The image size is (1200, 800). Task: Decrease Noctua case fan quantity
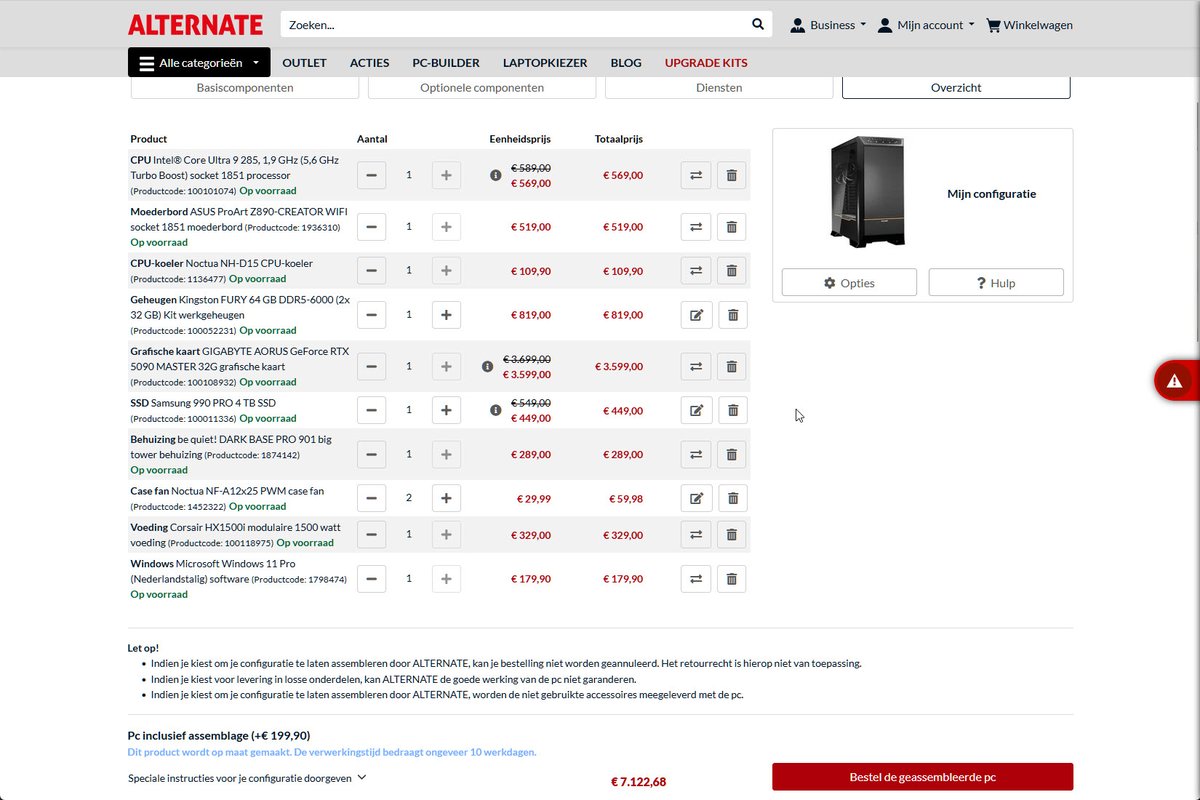click(x=371, y=498)
